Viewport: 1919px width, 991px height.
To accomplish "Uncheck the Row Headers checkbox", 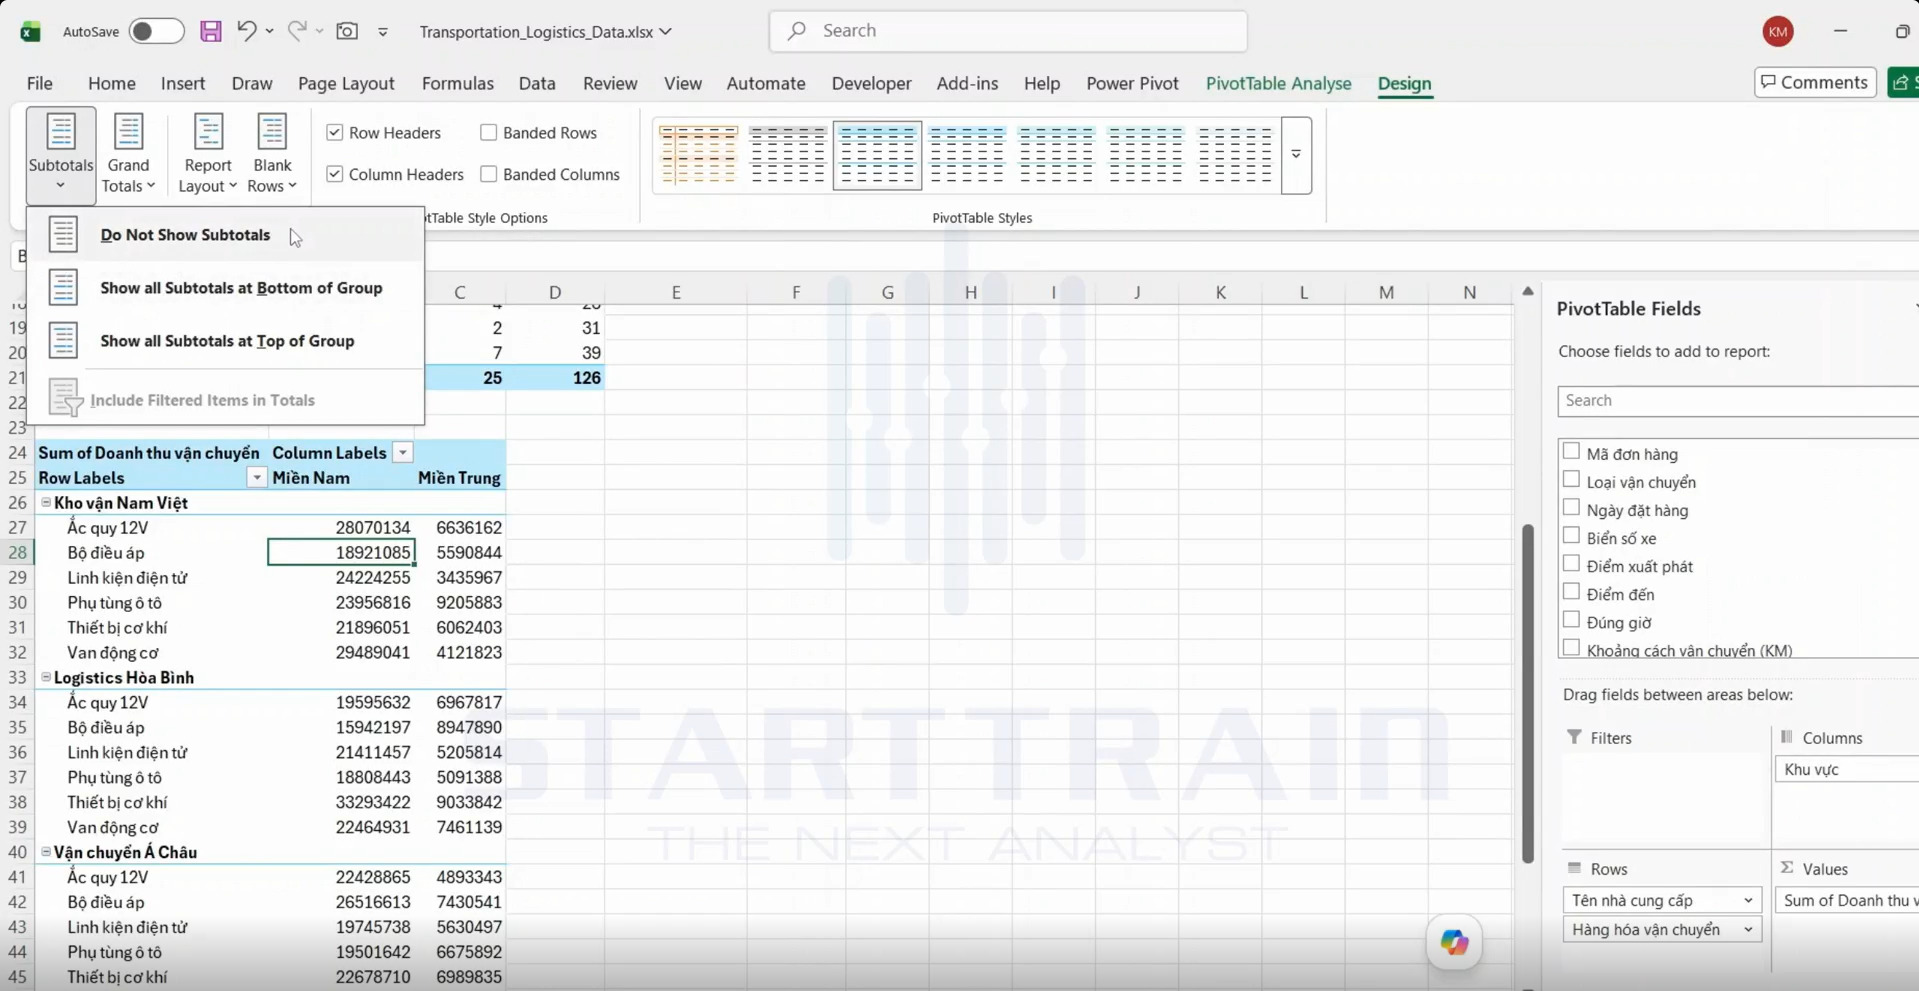I will click(335, 132).
